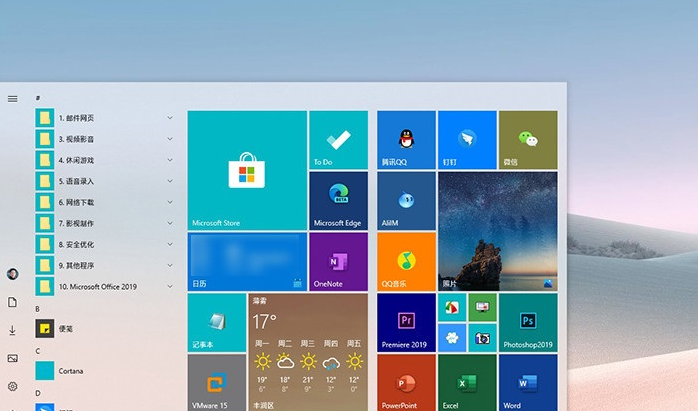The width and height of the screenshot is (698, 411).
Task: Click the B section header letter
Action: [37, 309]
